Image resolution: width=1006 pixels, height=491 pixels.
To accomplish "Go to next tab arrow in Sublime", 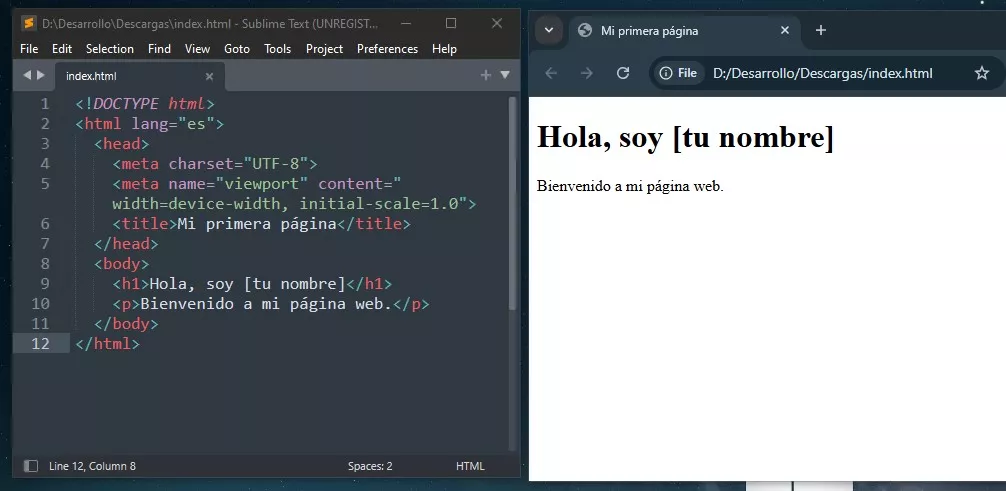I will (40, 75).
